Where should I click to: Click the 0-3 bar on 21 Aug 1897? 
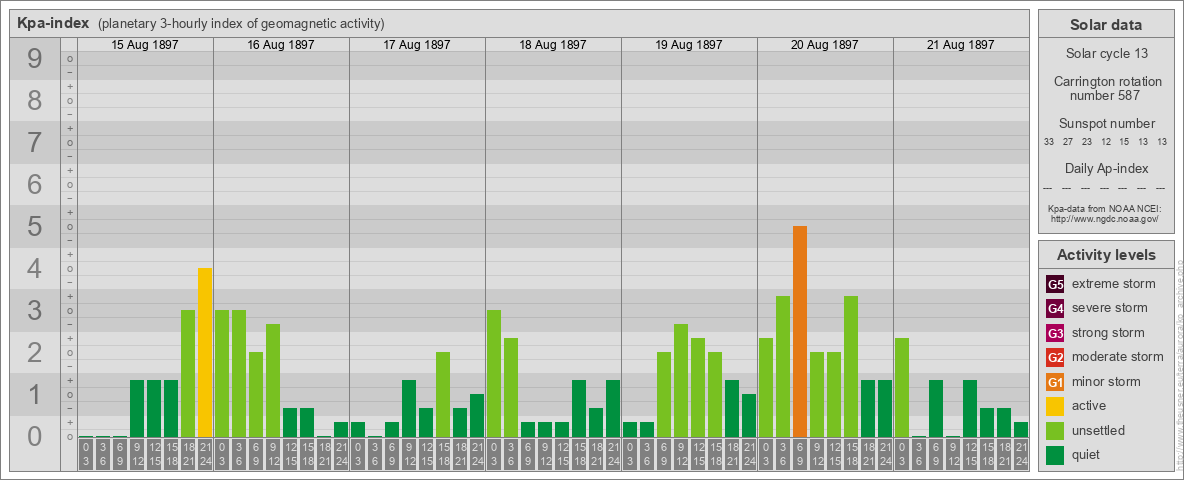coord(902,388)
